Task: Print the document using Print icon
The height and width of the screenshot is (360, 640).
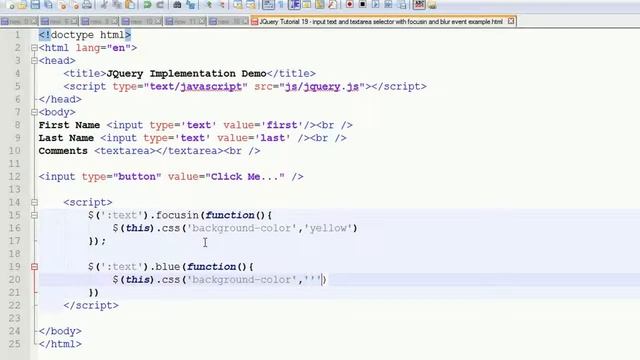Action: (x=87, y=5)
